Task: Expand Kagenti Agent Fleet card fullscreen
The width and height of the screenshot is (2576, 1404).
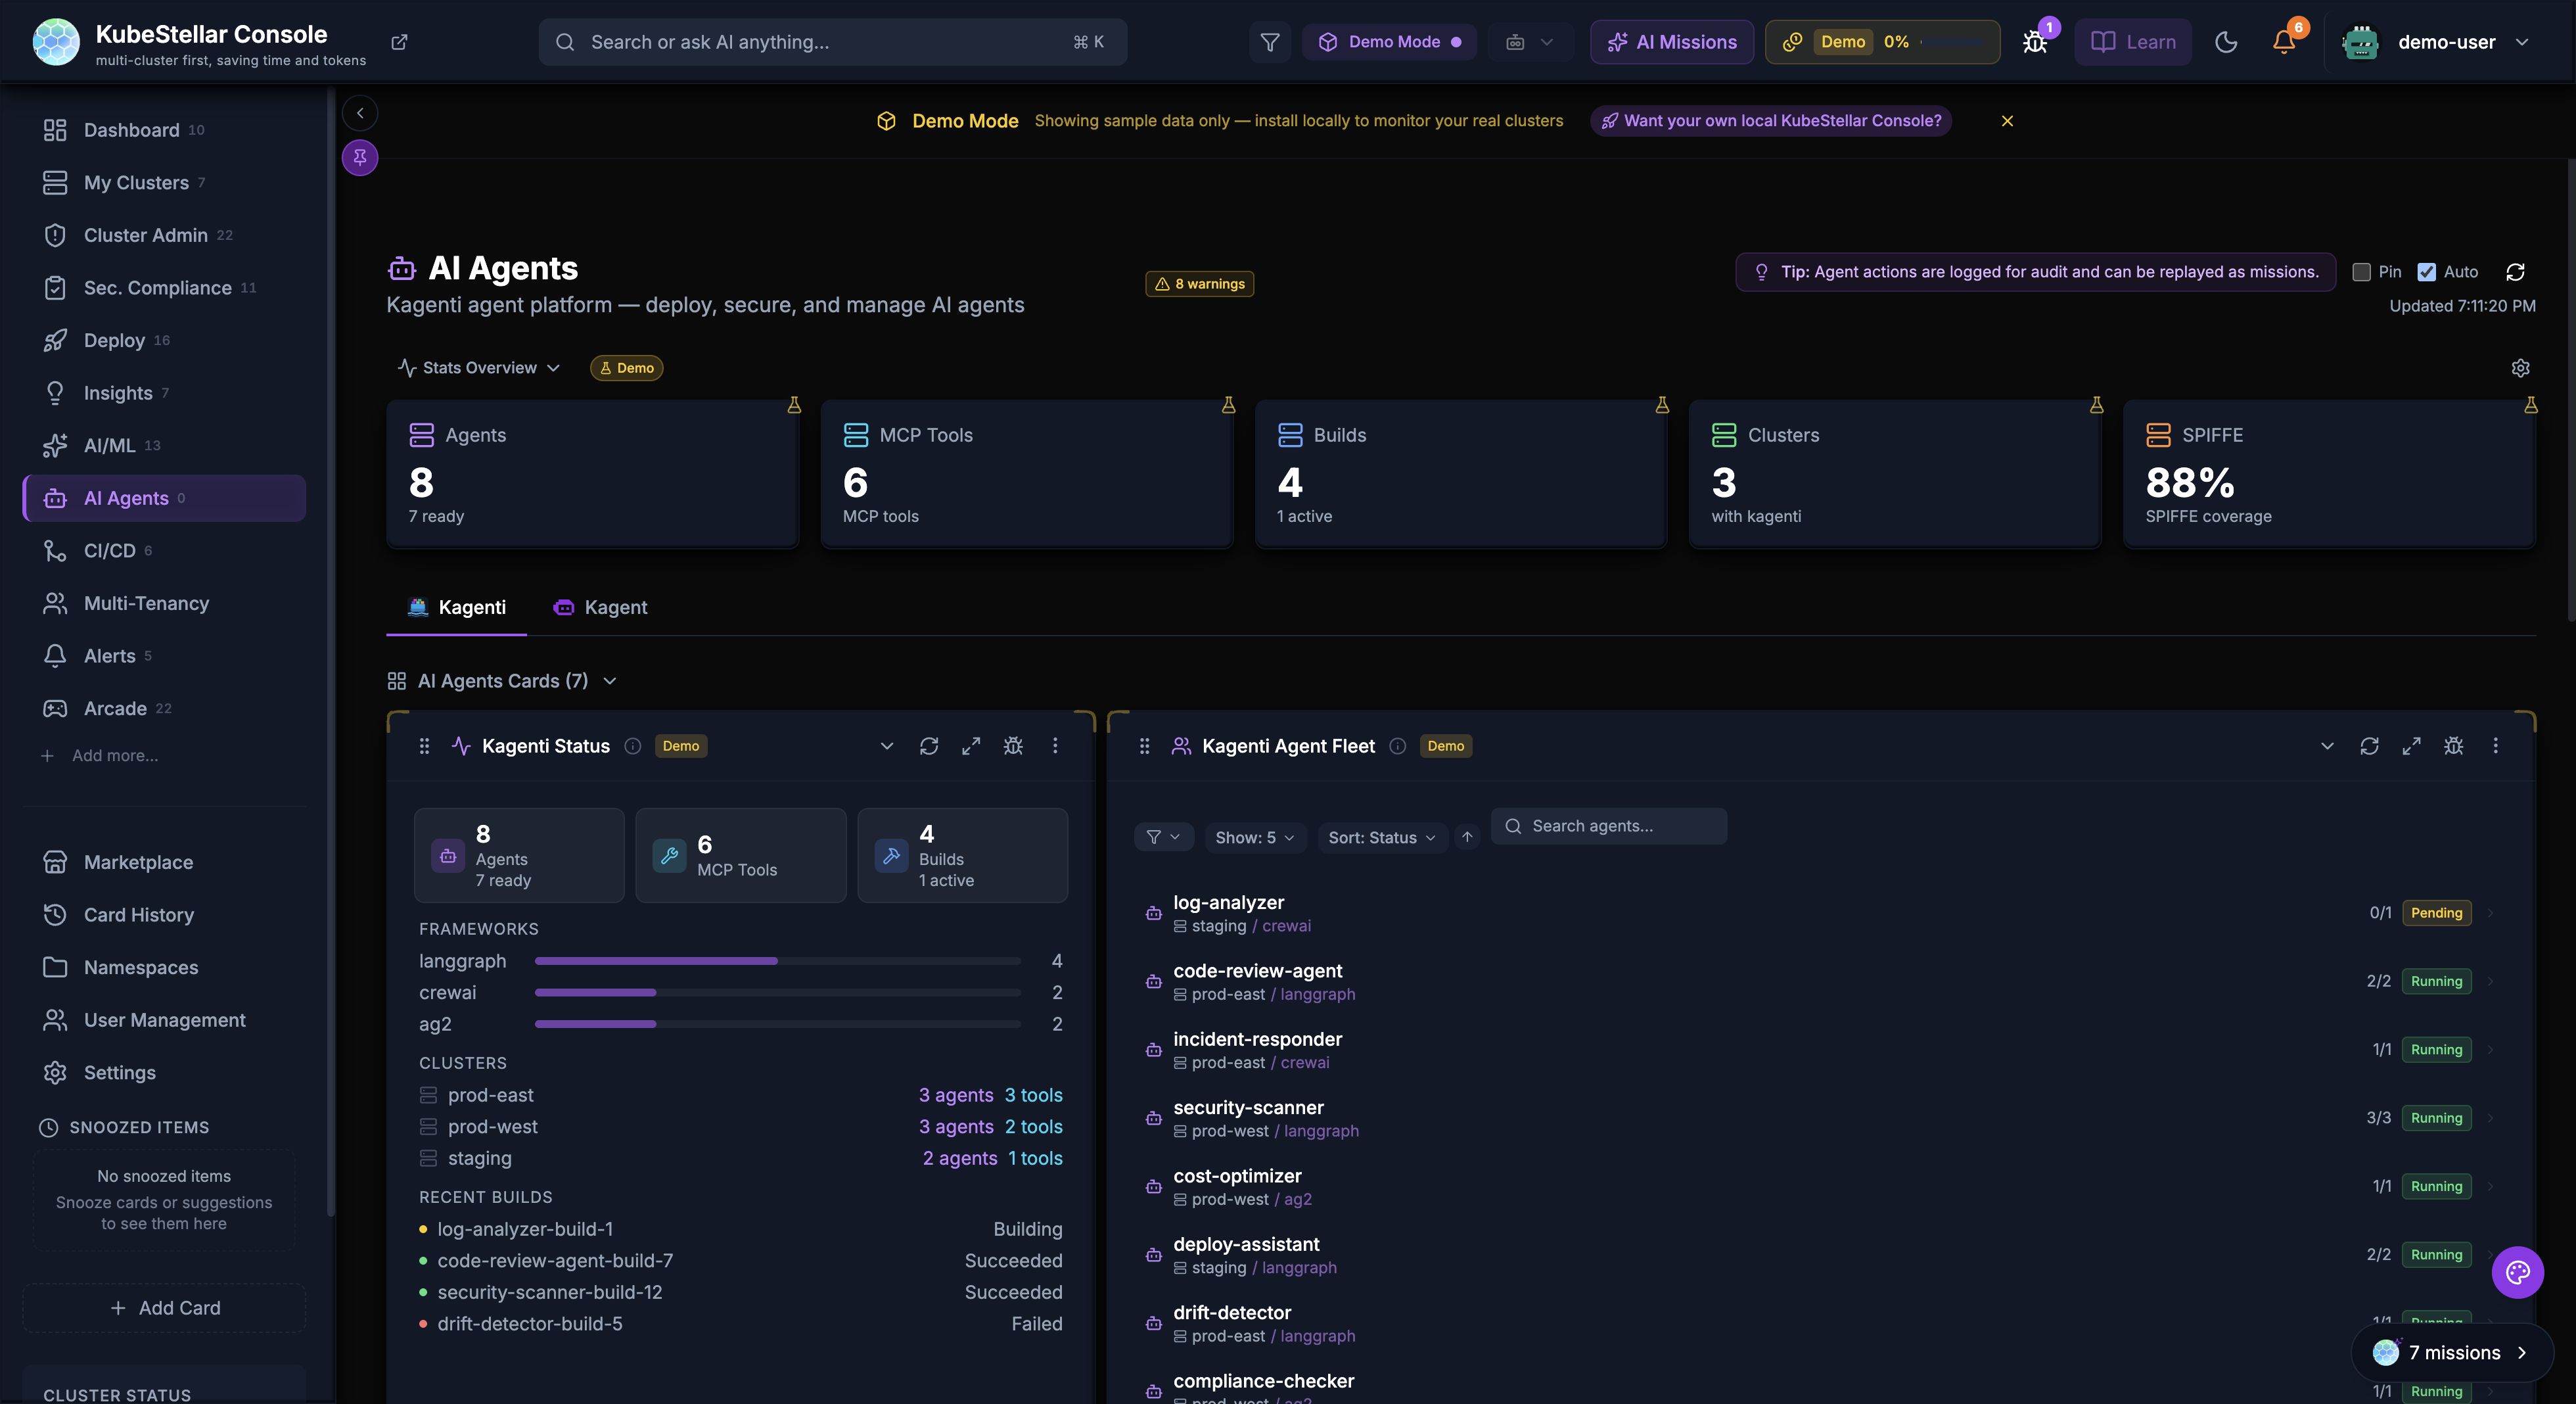Action: pos(2411,746)
